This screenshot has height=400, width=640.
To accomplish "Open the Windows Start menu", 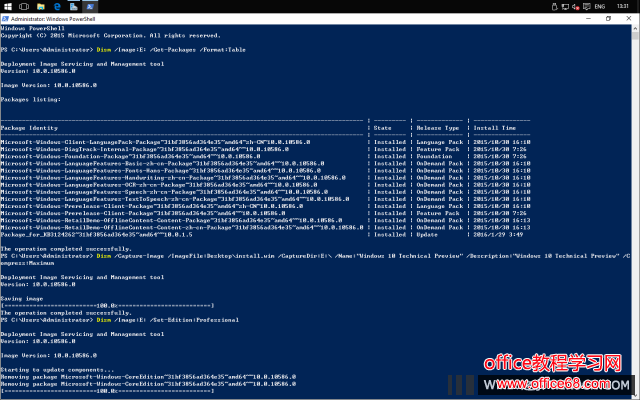I will pos(8,6).
